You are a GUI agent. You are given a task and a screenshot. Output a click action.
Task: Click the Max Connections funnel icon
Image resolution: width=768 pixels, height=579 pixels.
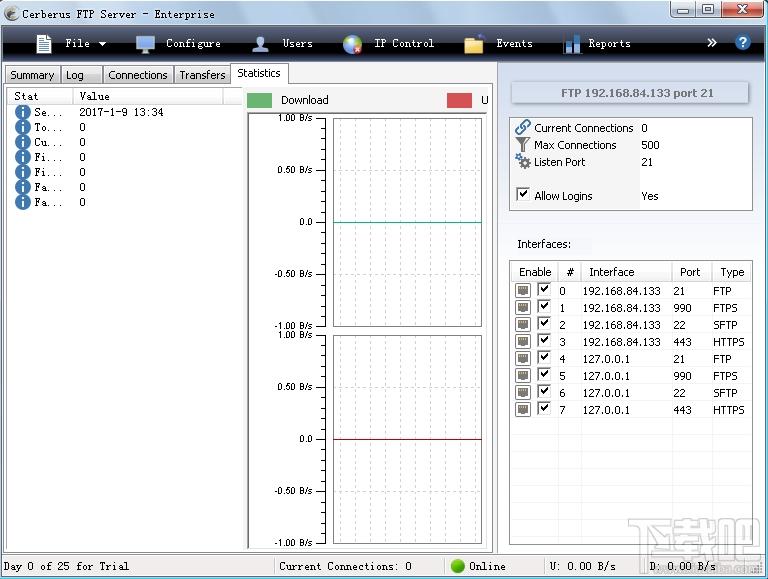coord(523,145)
